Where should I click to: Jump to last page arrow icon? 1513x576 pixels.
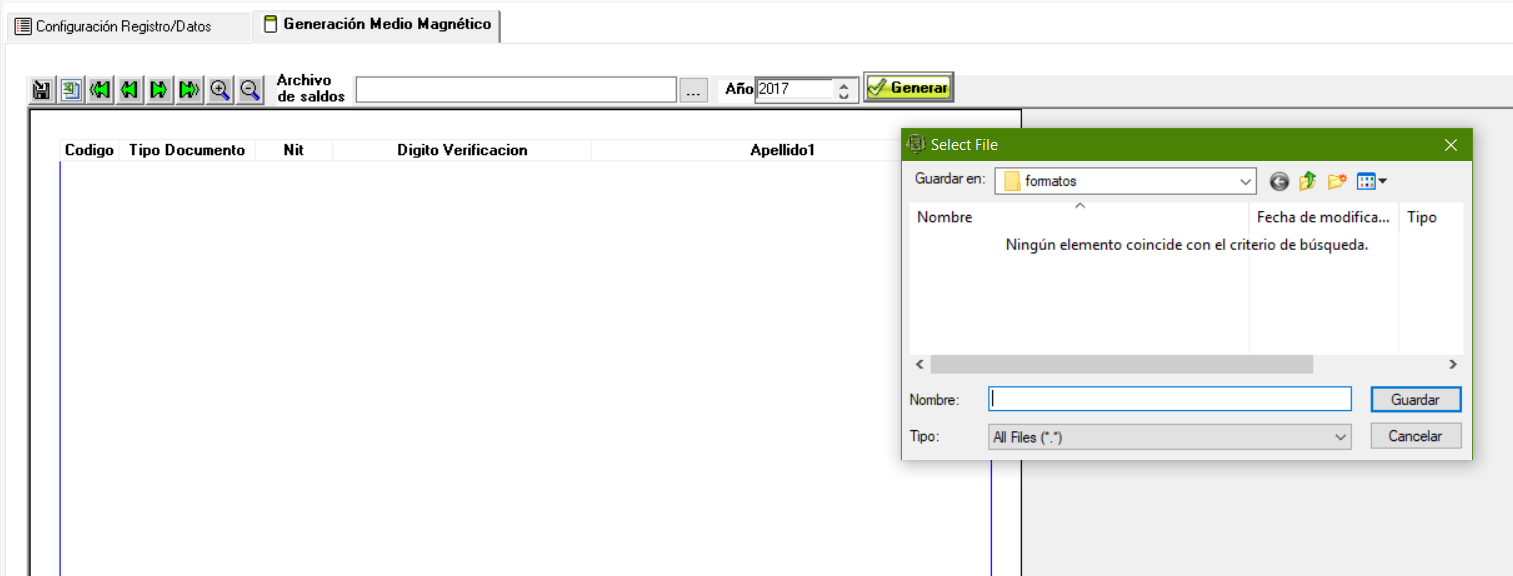pyautogui.click(x=189, y=90)
